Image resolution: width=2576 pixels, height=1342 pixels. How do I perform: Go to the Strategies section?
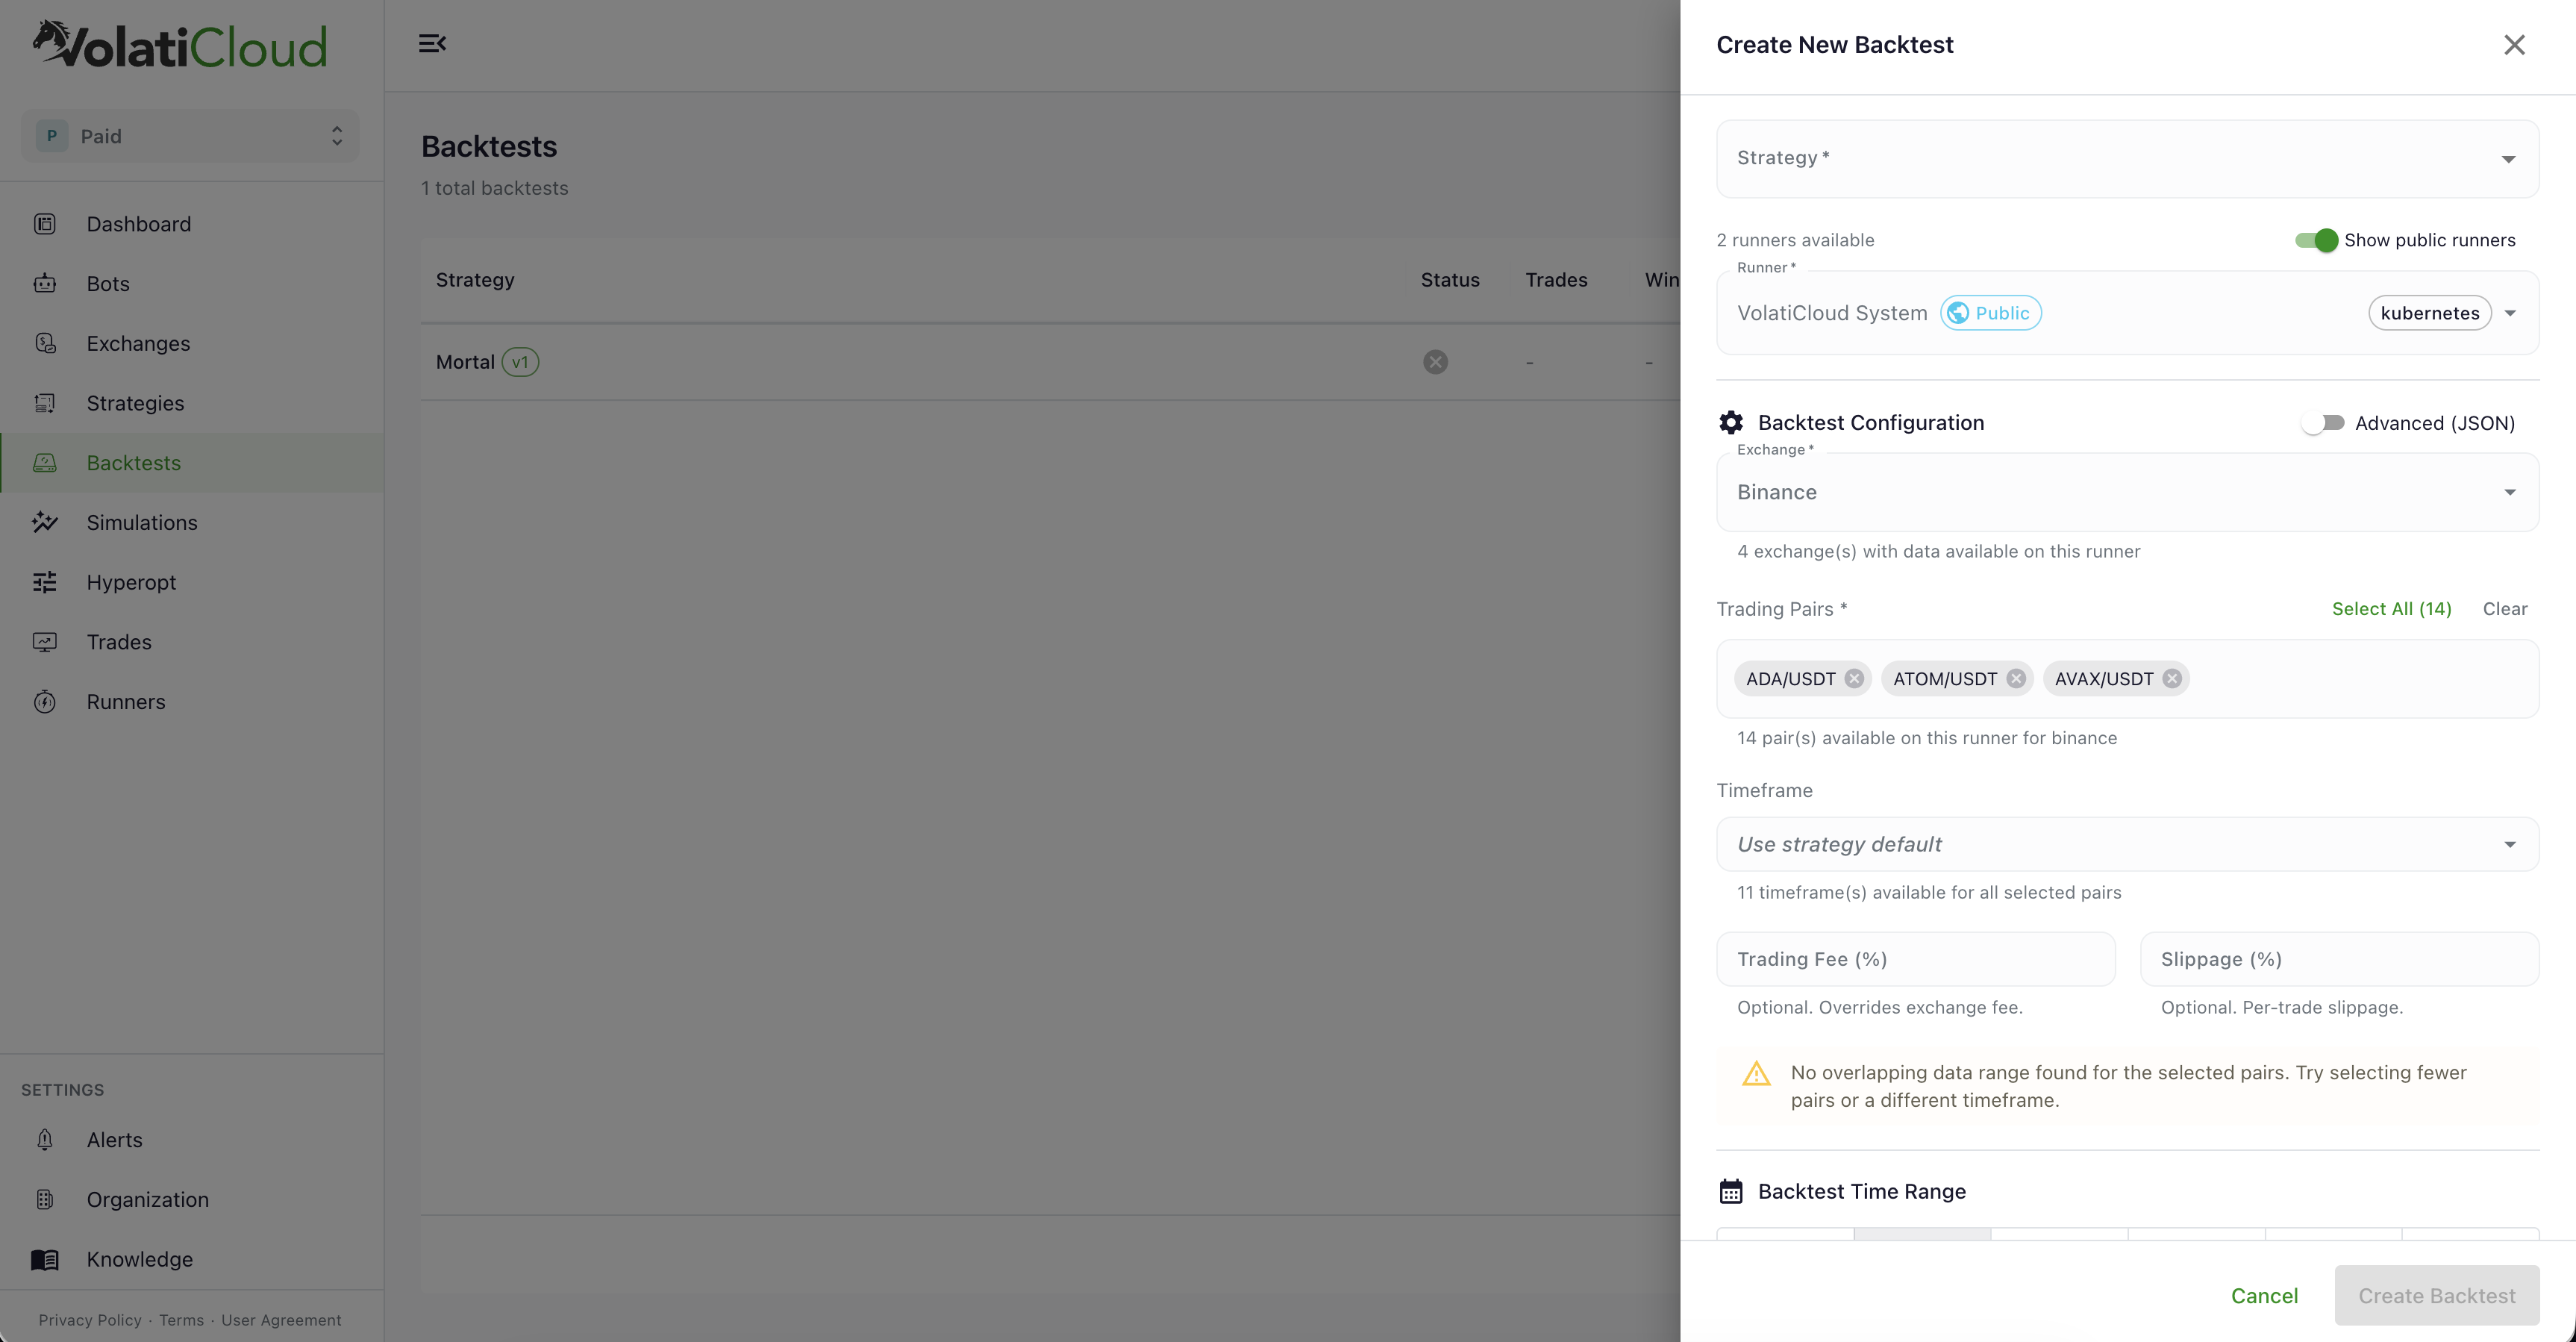[x=135, y=402]
